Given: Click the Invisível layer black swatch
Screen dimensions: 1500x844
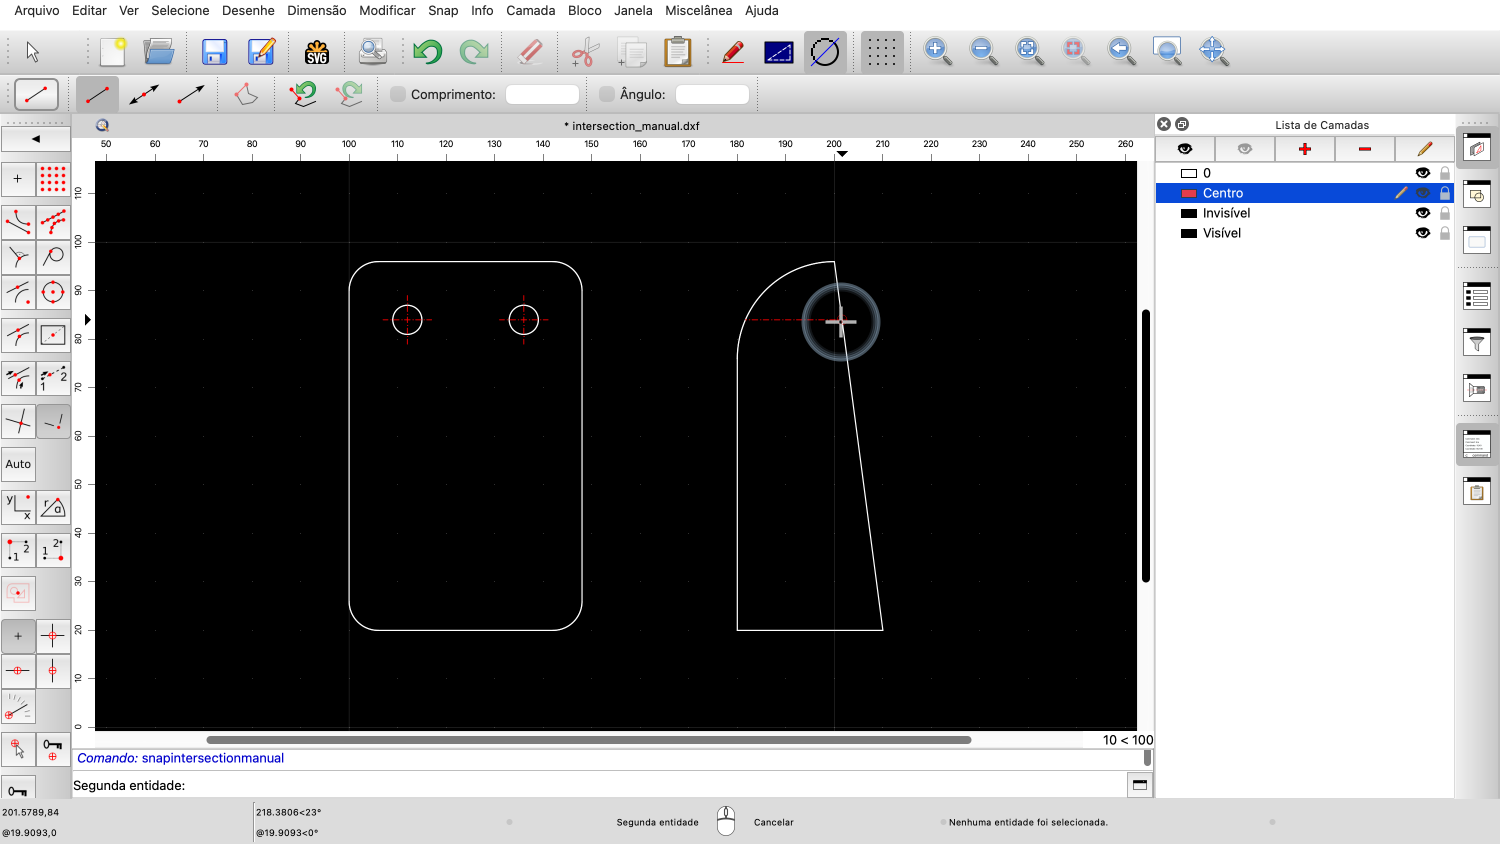Looking at the screenshot, I should pyautogui.click(x=1189, y=213).
